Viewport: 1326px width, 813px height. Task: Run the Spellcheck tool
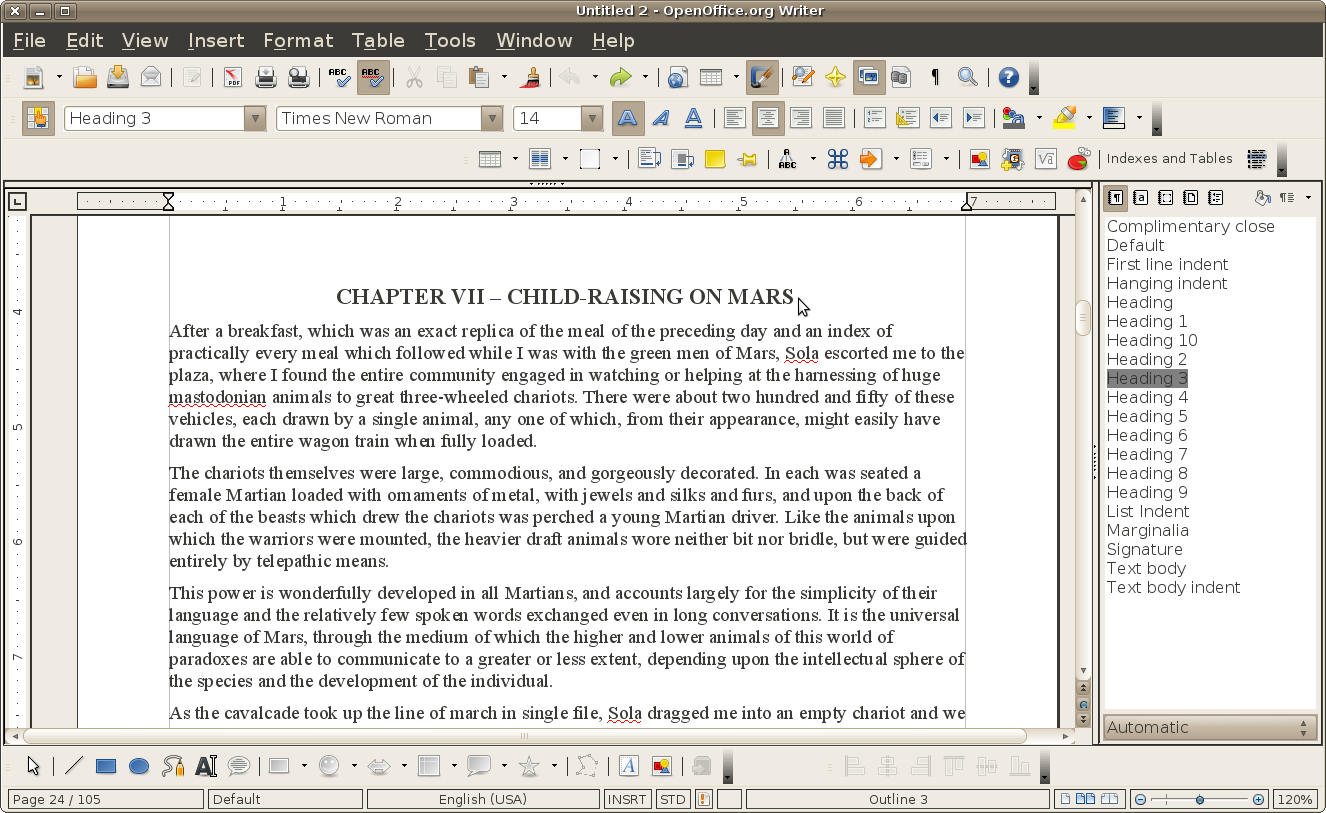tap(338, 77)
